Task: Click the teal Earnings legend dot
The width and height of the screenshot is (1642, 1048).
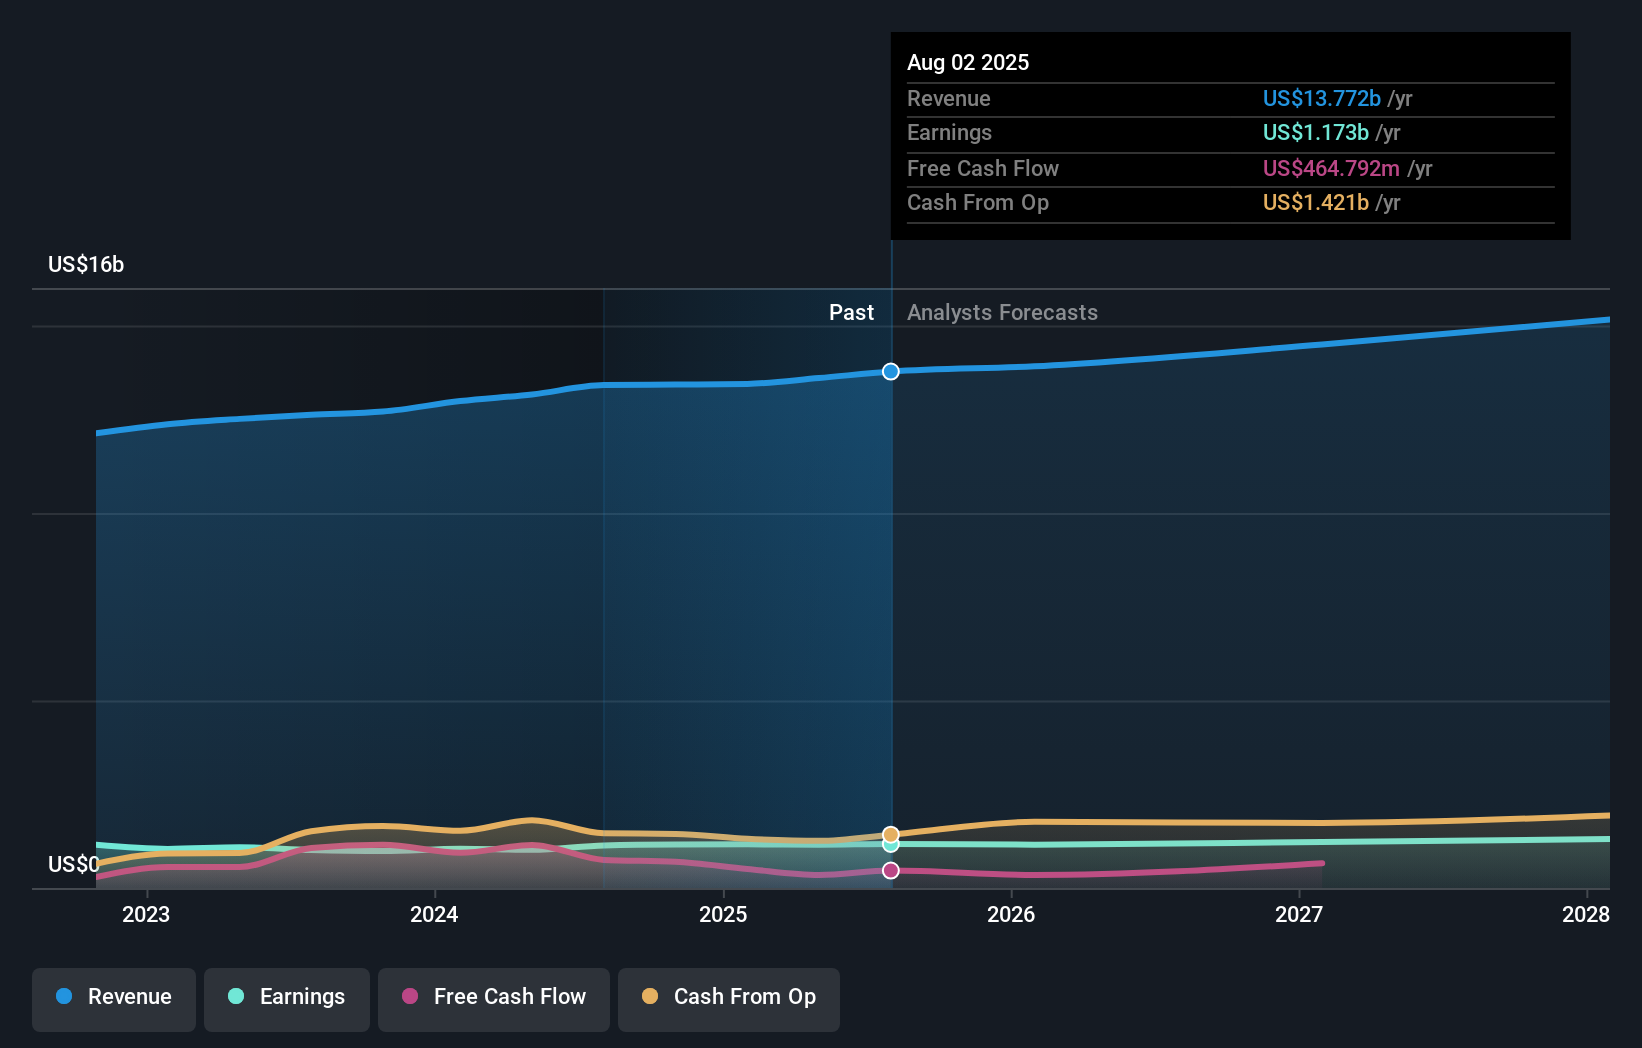Action: click(236, 996)
